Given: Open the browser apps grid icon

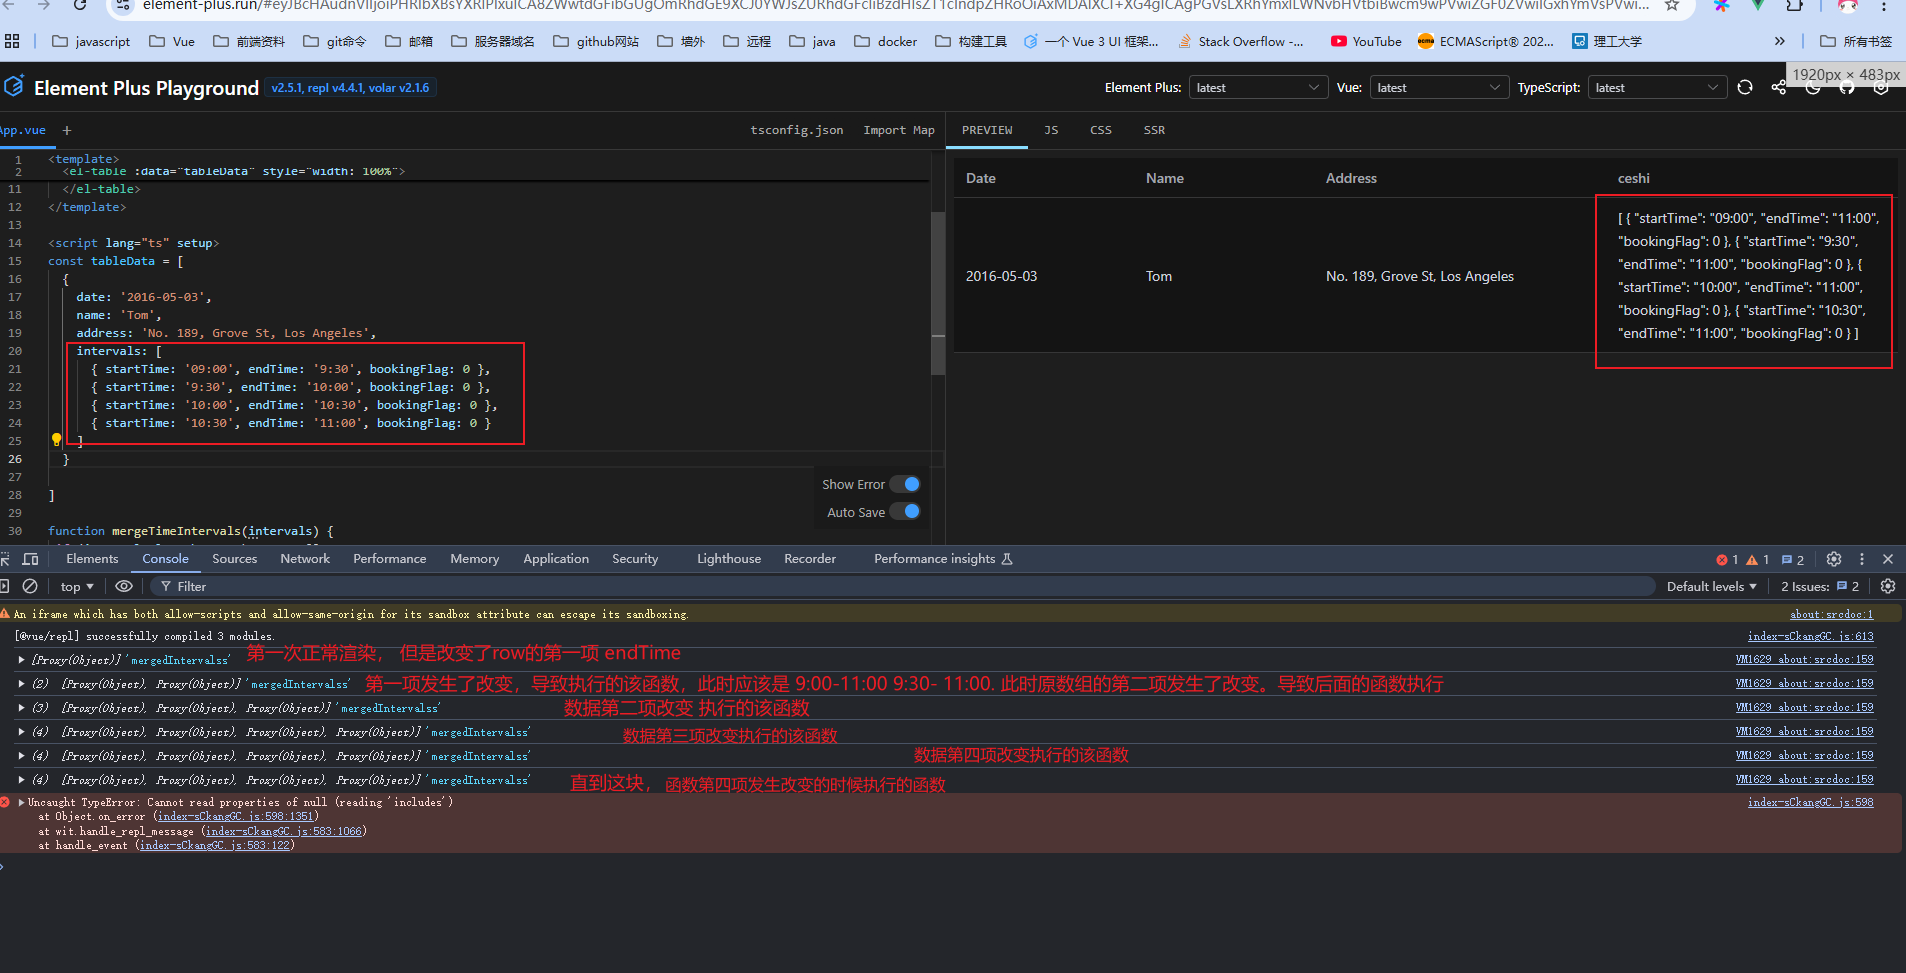Looking at the screenshot, I should (x=12, y=41).
